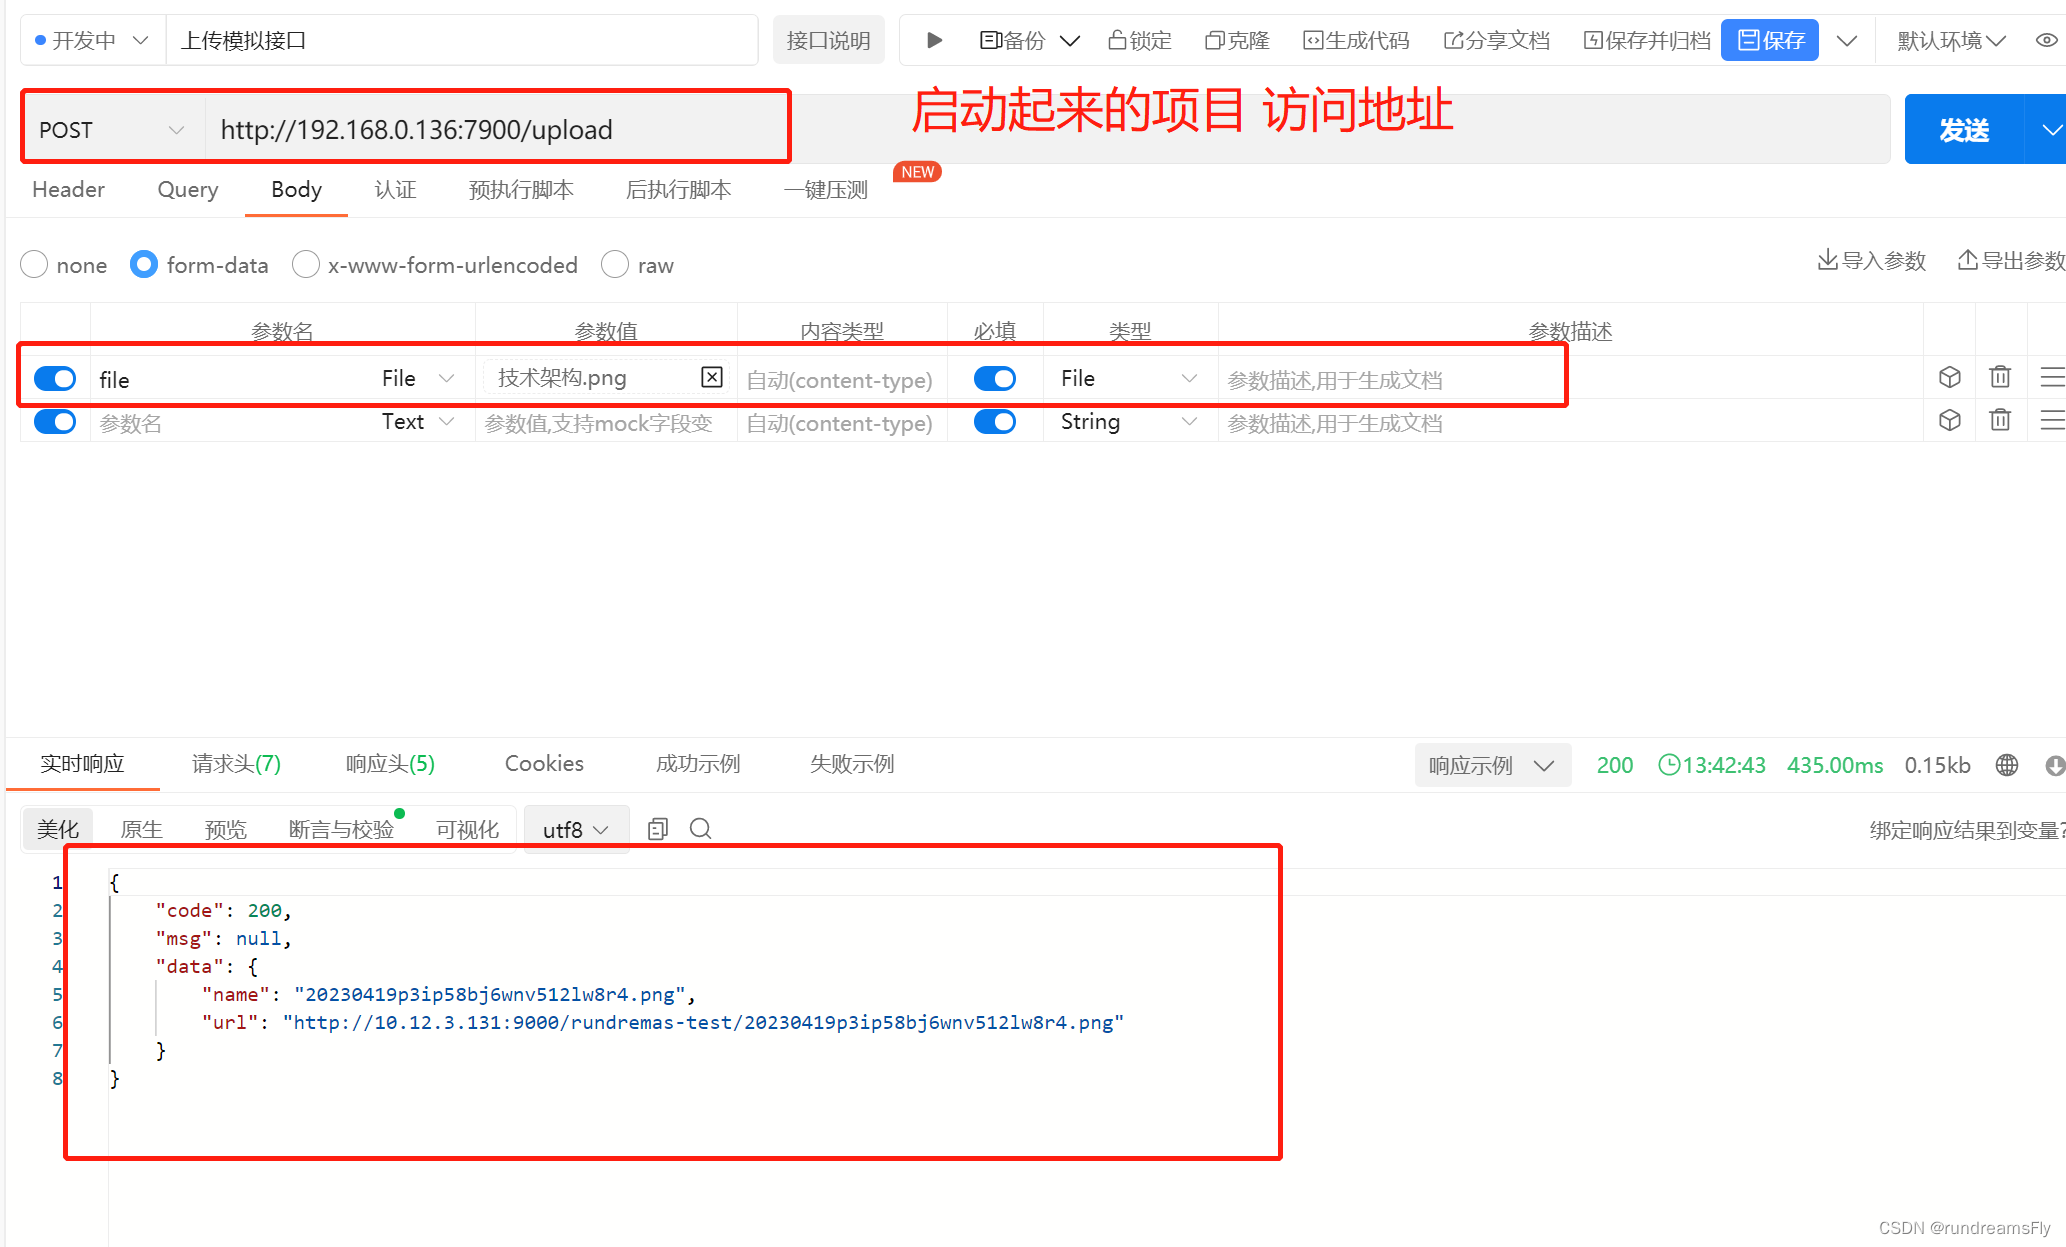Click the eye preview icon
This screenshot has height=1247, width=2066.
tap(2046, 40)
